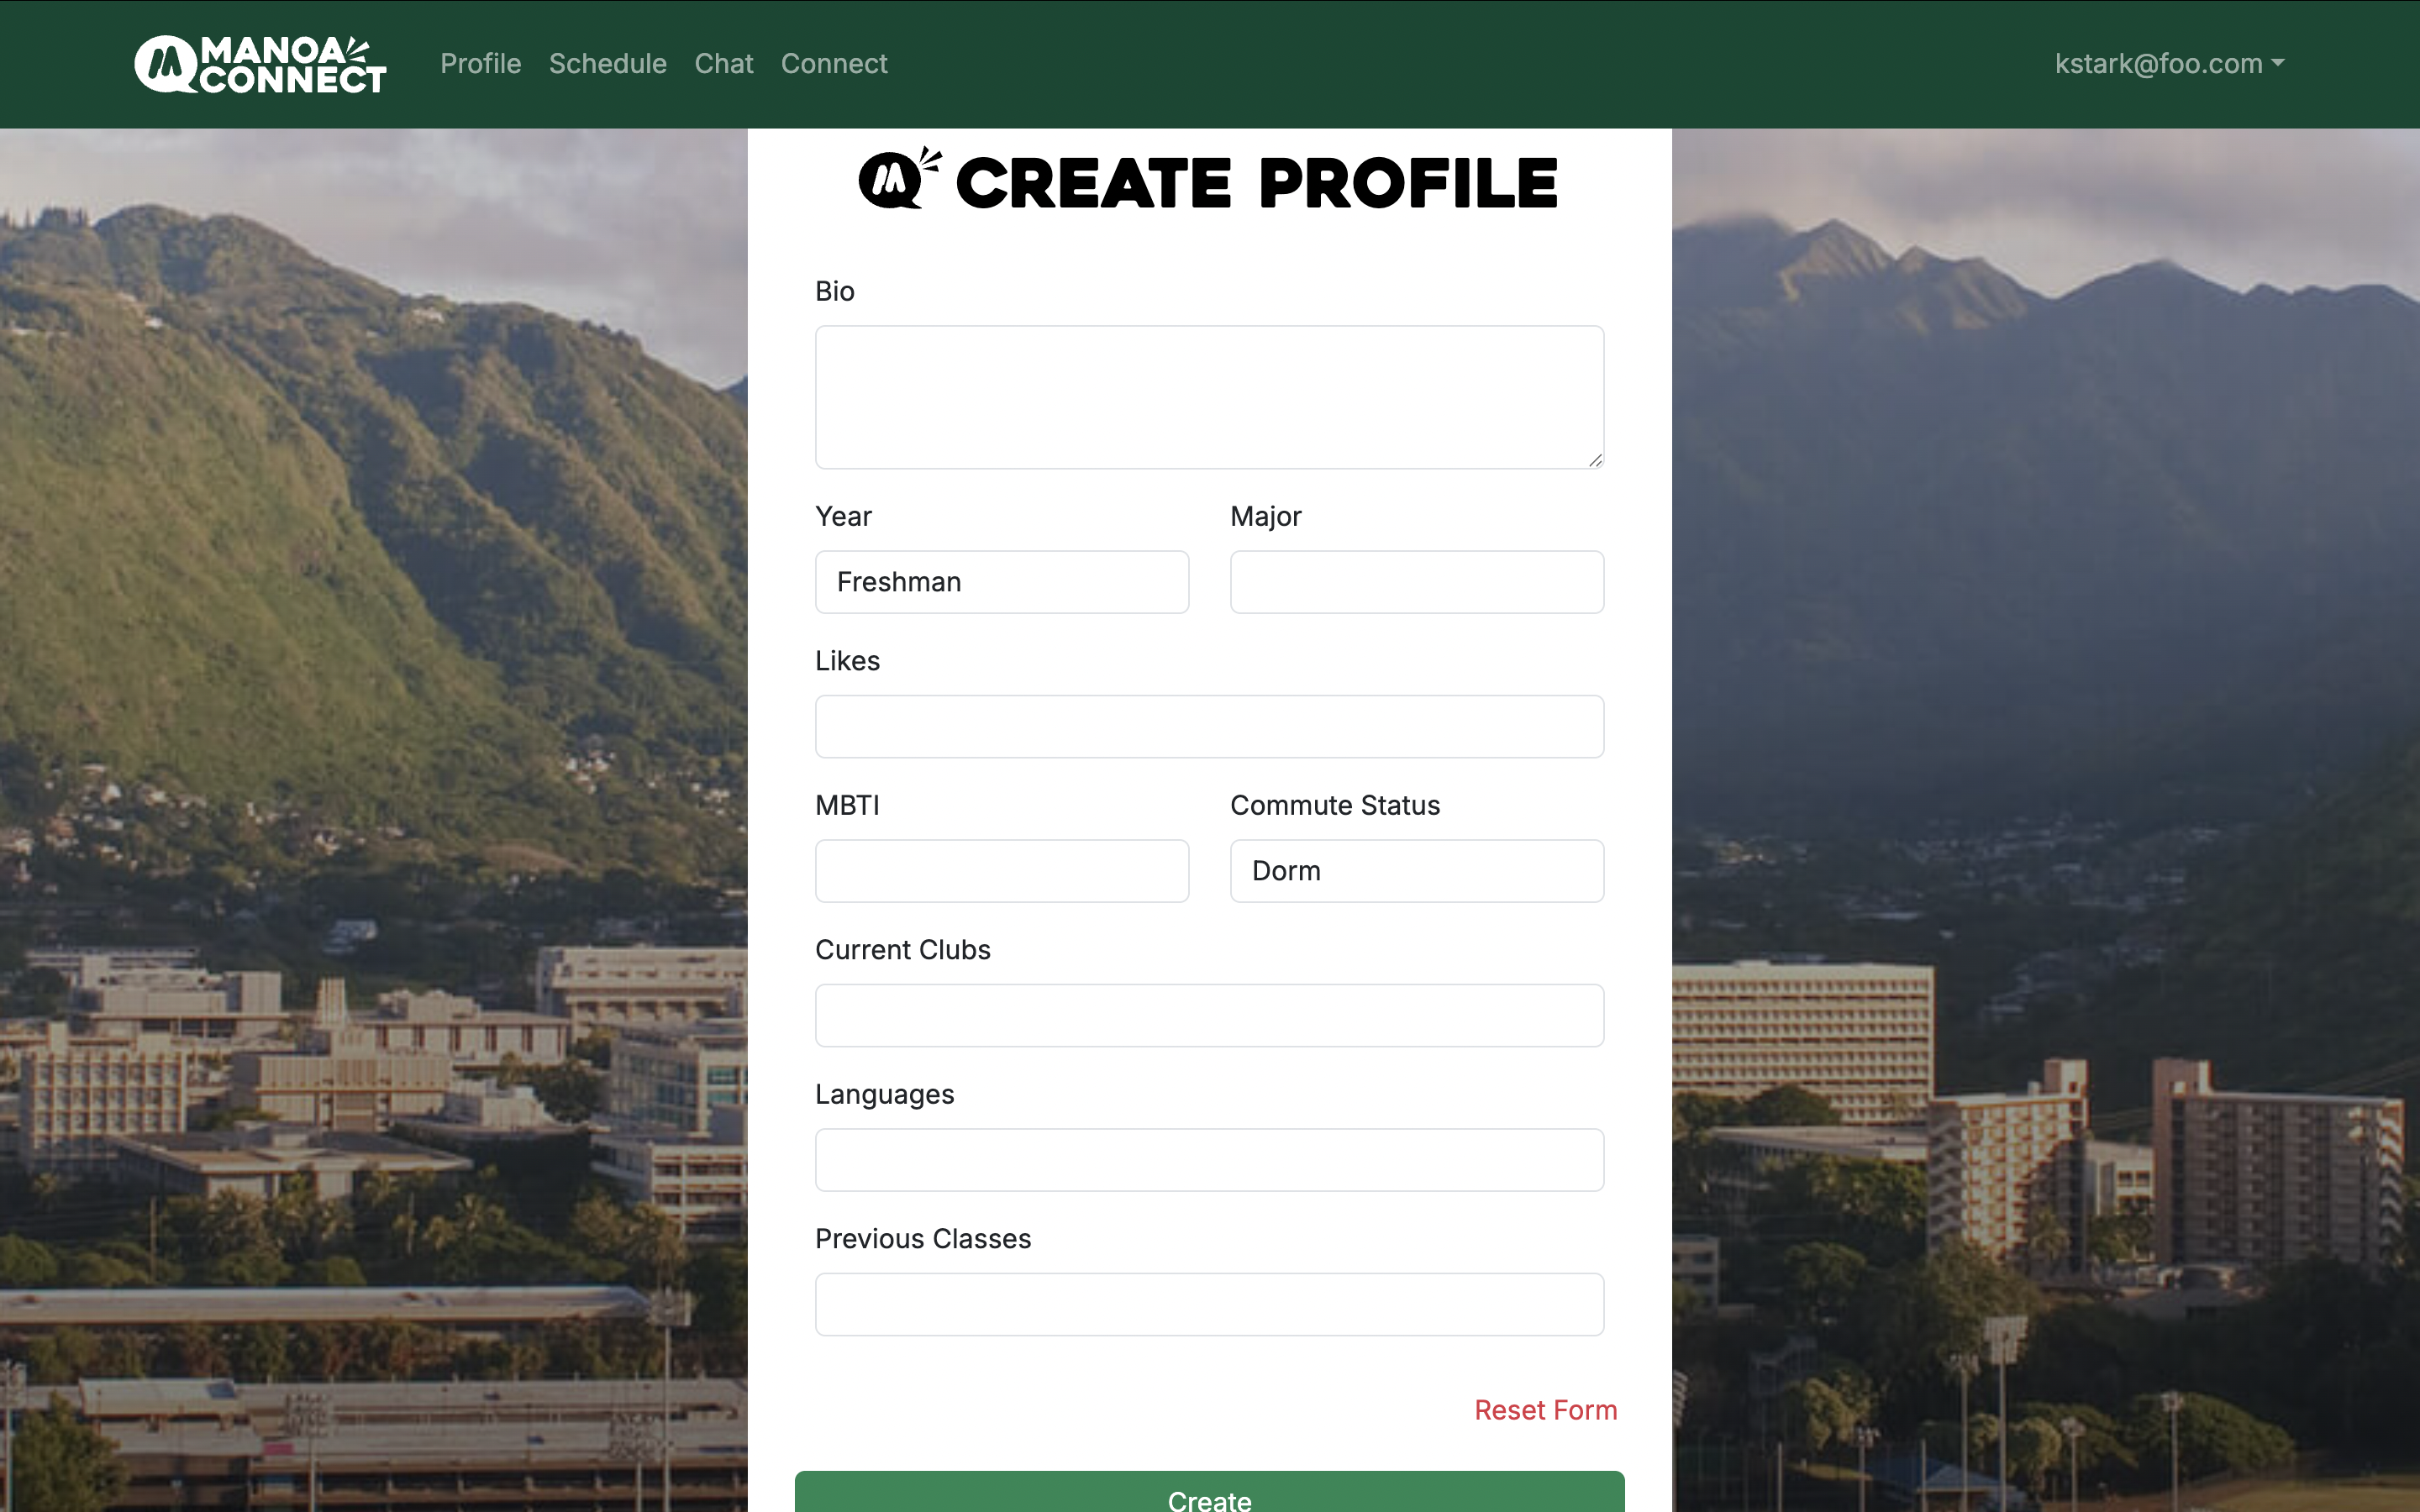This screenshot has width=2420, height=1512.
Task: Click the Commute Status label
Action: point(1335,805)
